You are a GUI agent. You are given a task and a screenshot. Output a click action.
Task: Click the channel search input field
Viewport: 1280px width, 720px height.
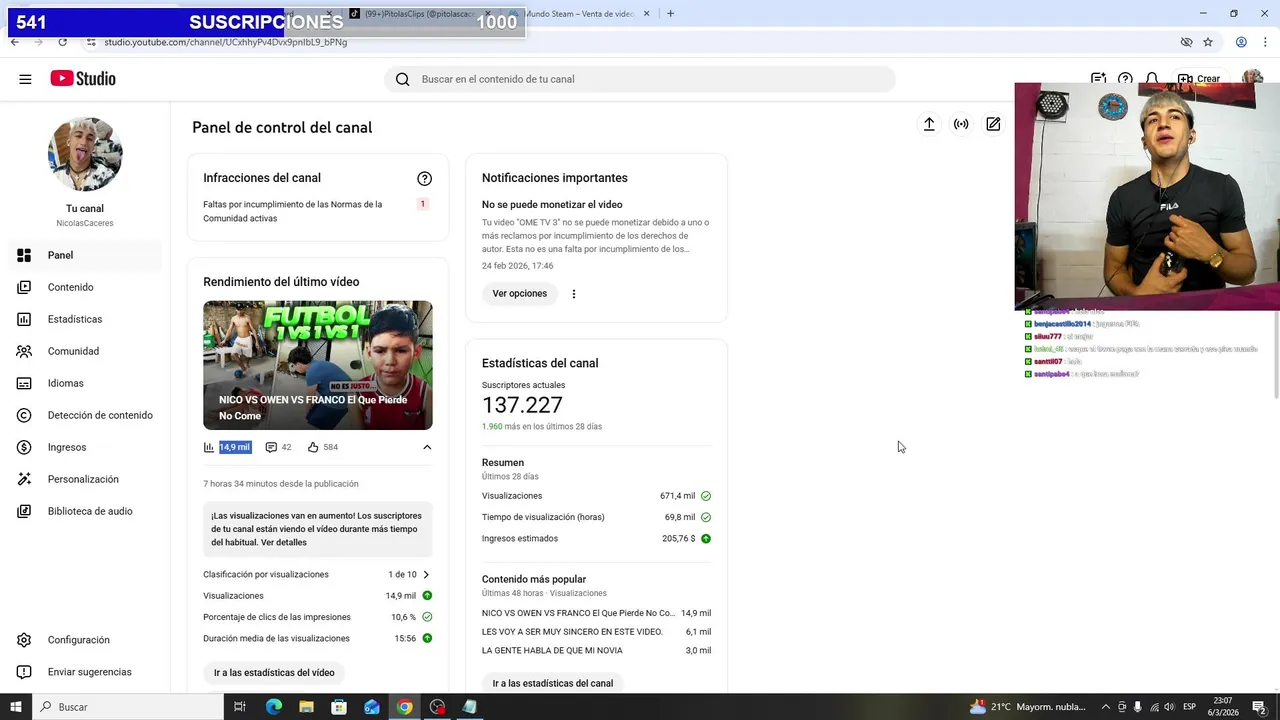pyautogui.click(x=640, y=79)
